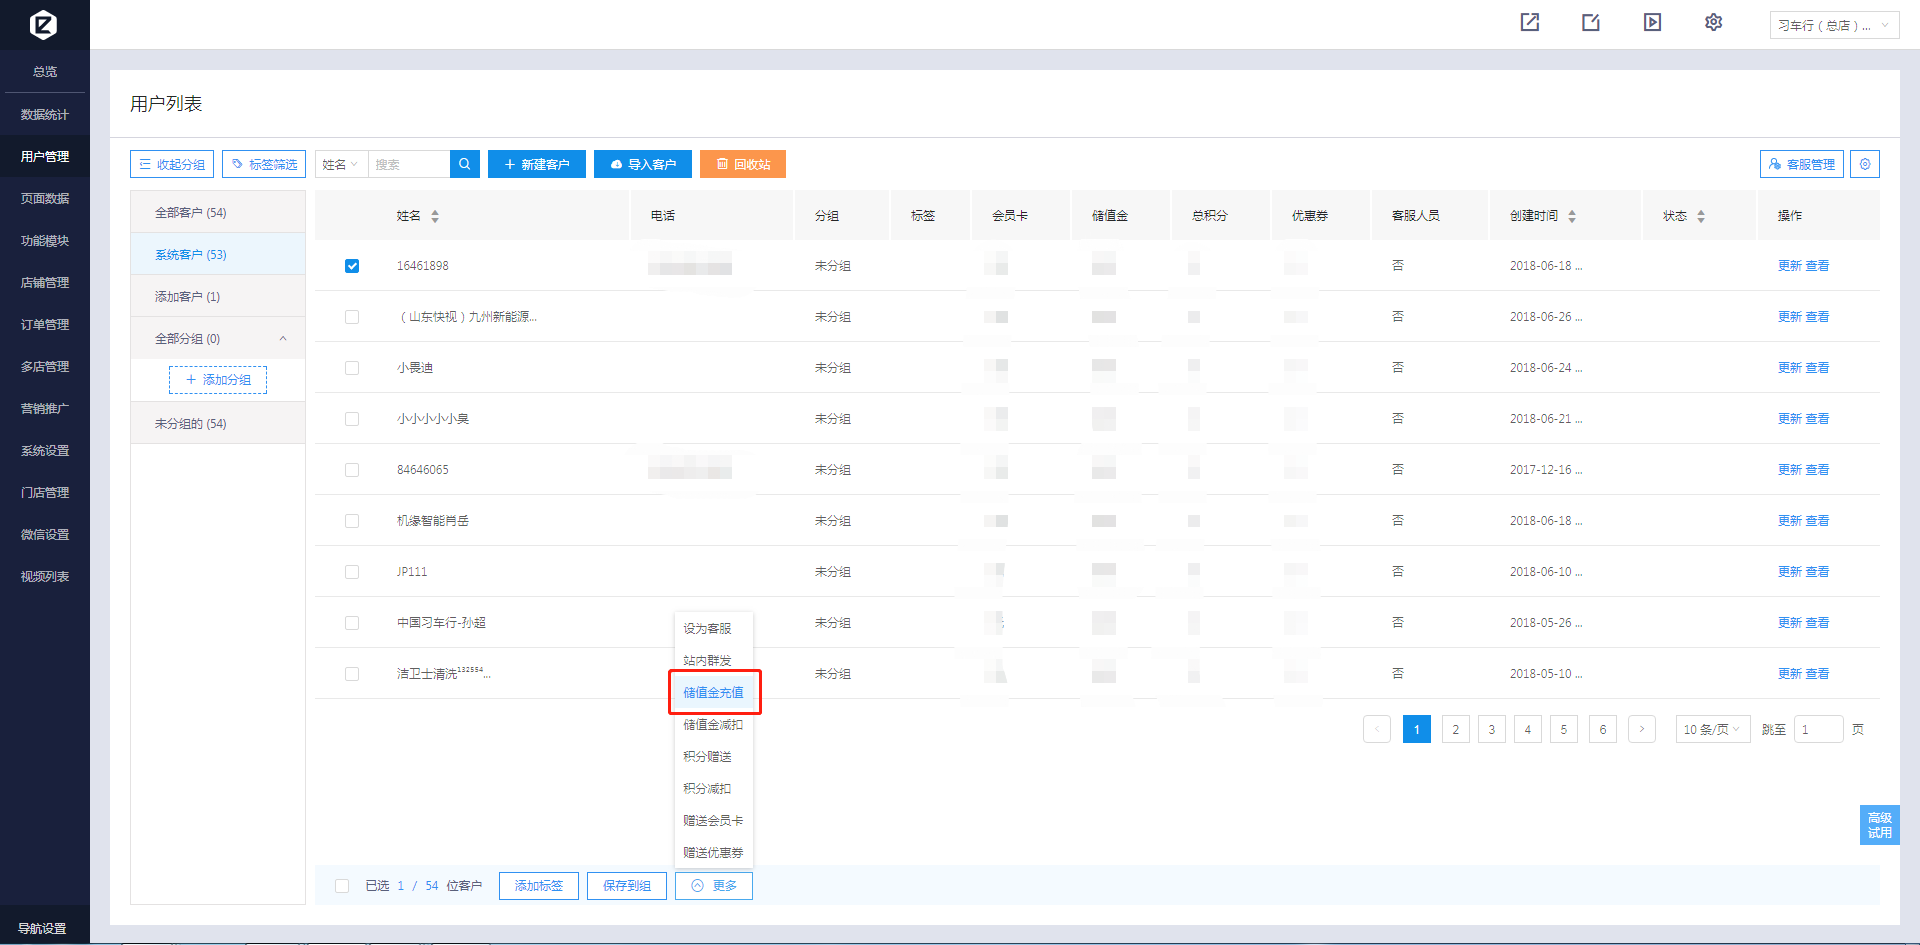Go to page 3 in pagination
The height and width of the screenshot is (945, 1920).
[x=1491, y=730]
